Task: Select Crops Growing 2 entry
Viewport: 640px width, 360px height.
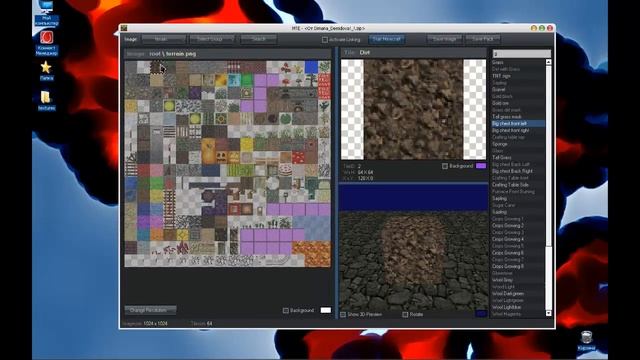Action: (x=518, y=225)
